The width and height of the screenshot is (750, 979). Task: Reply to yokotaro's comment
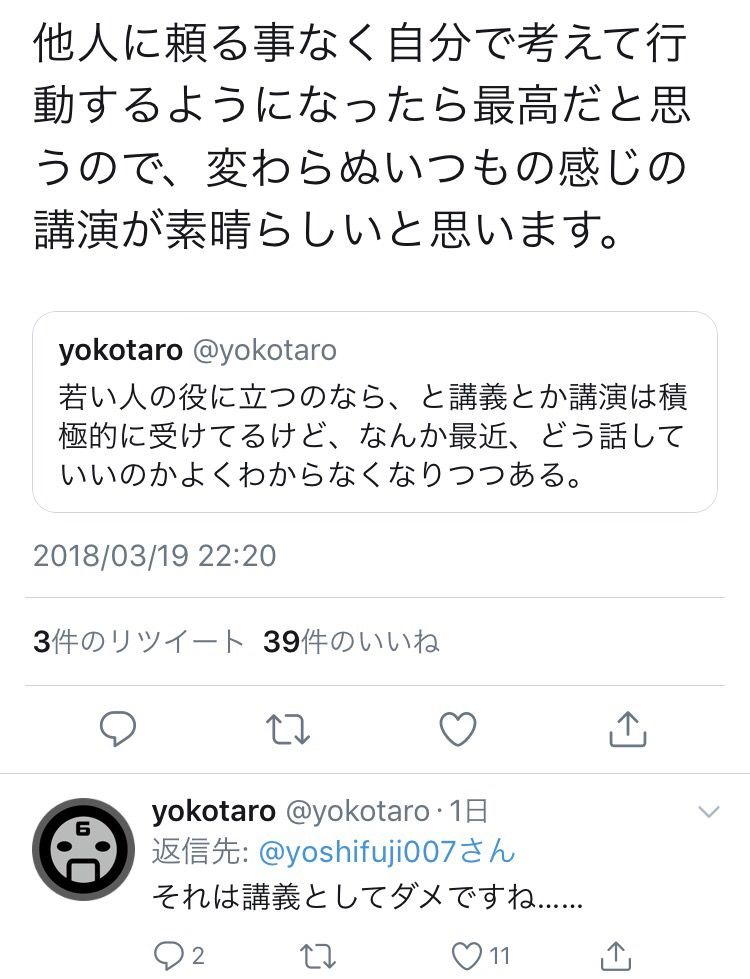coord(168,956)
